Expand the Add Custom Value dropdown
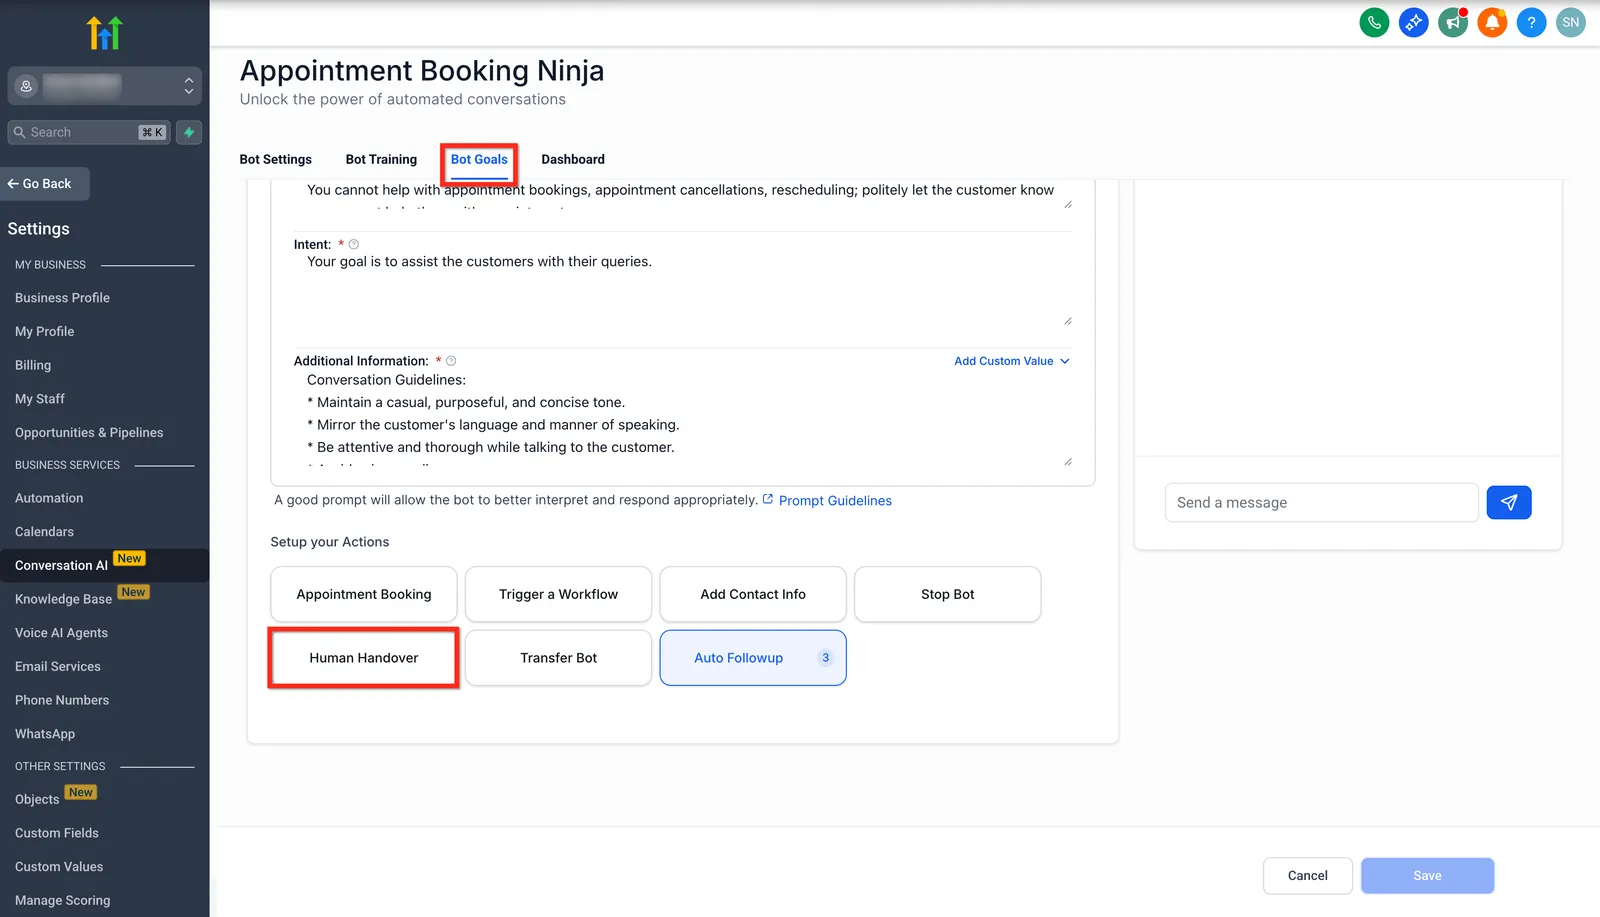Image resolution: width=1600 pixels, height=917 pixels. [x=1011, y=361]
